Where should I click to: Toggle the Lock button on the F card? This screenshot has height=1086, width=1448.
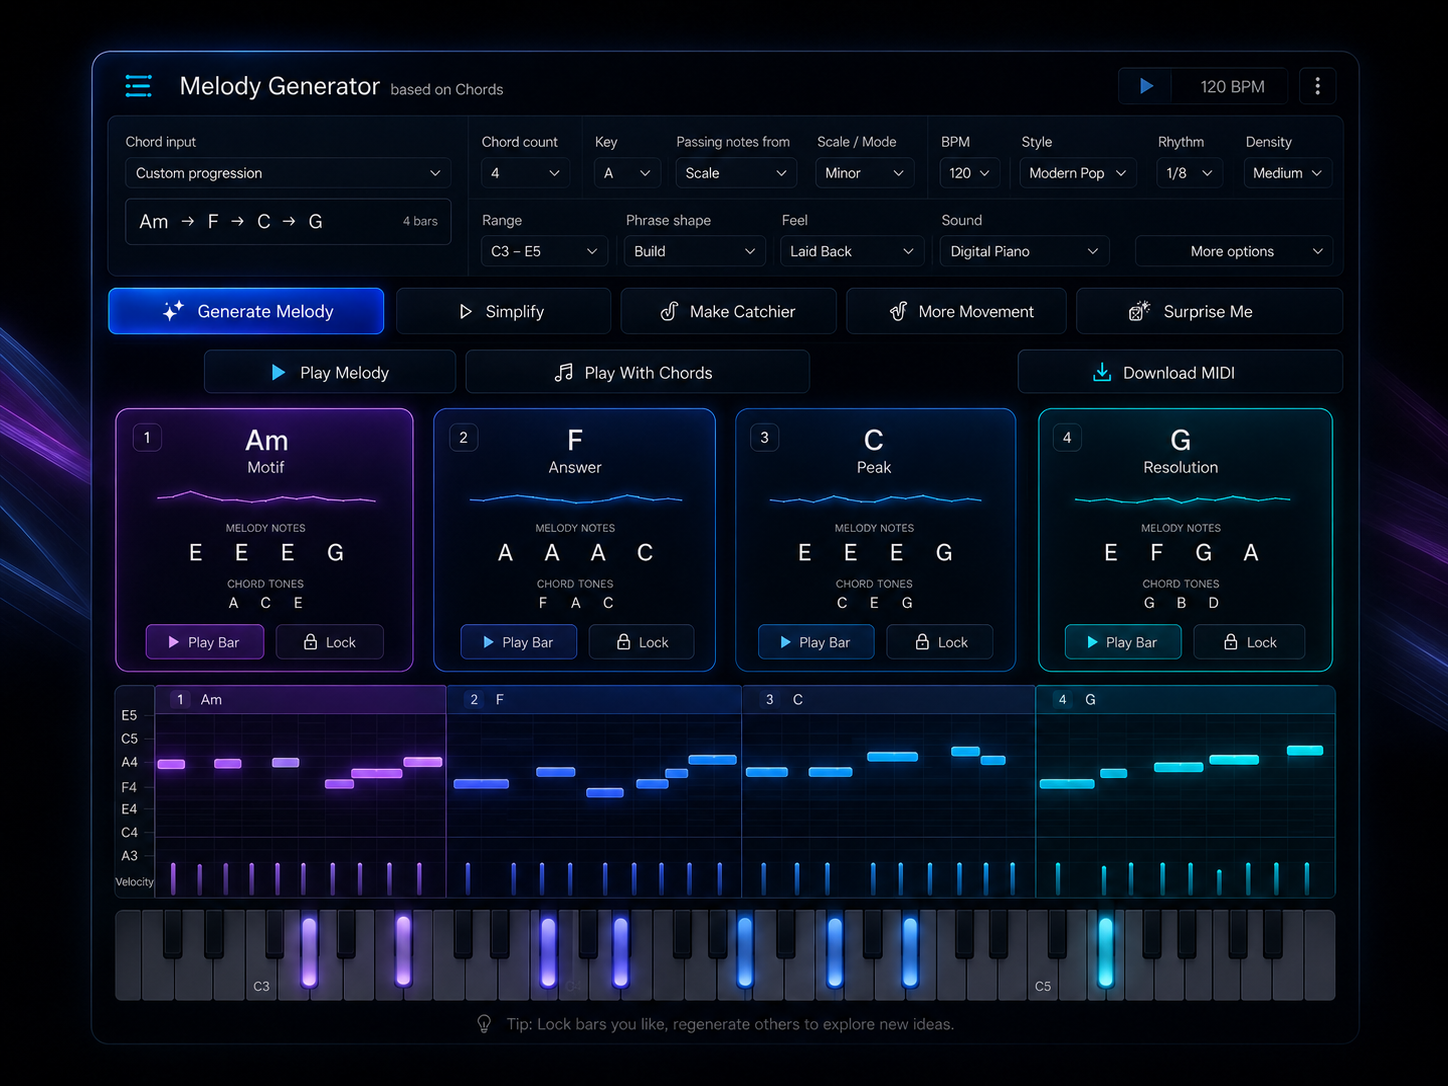(642, 642)
